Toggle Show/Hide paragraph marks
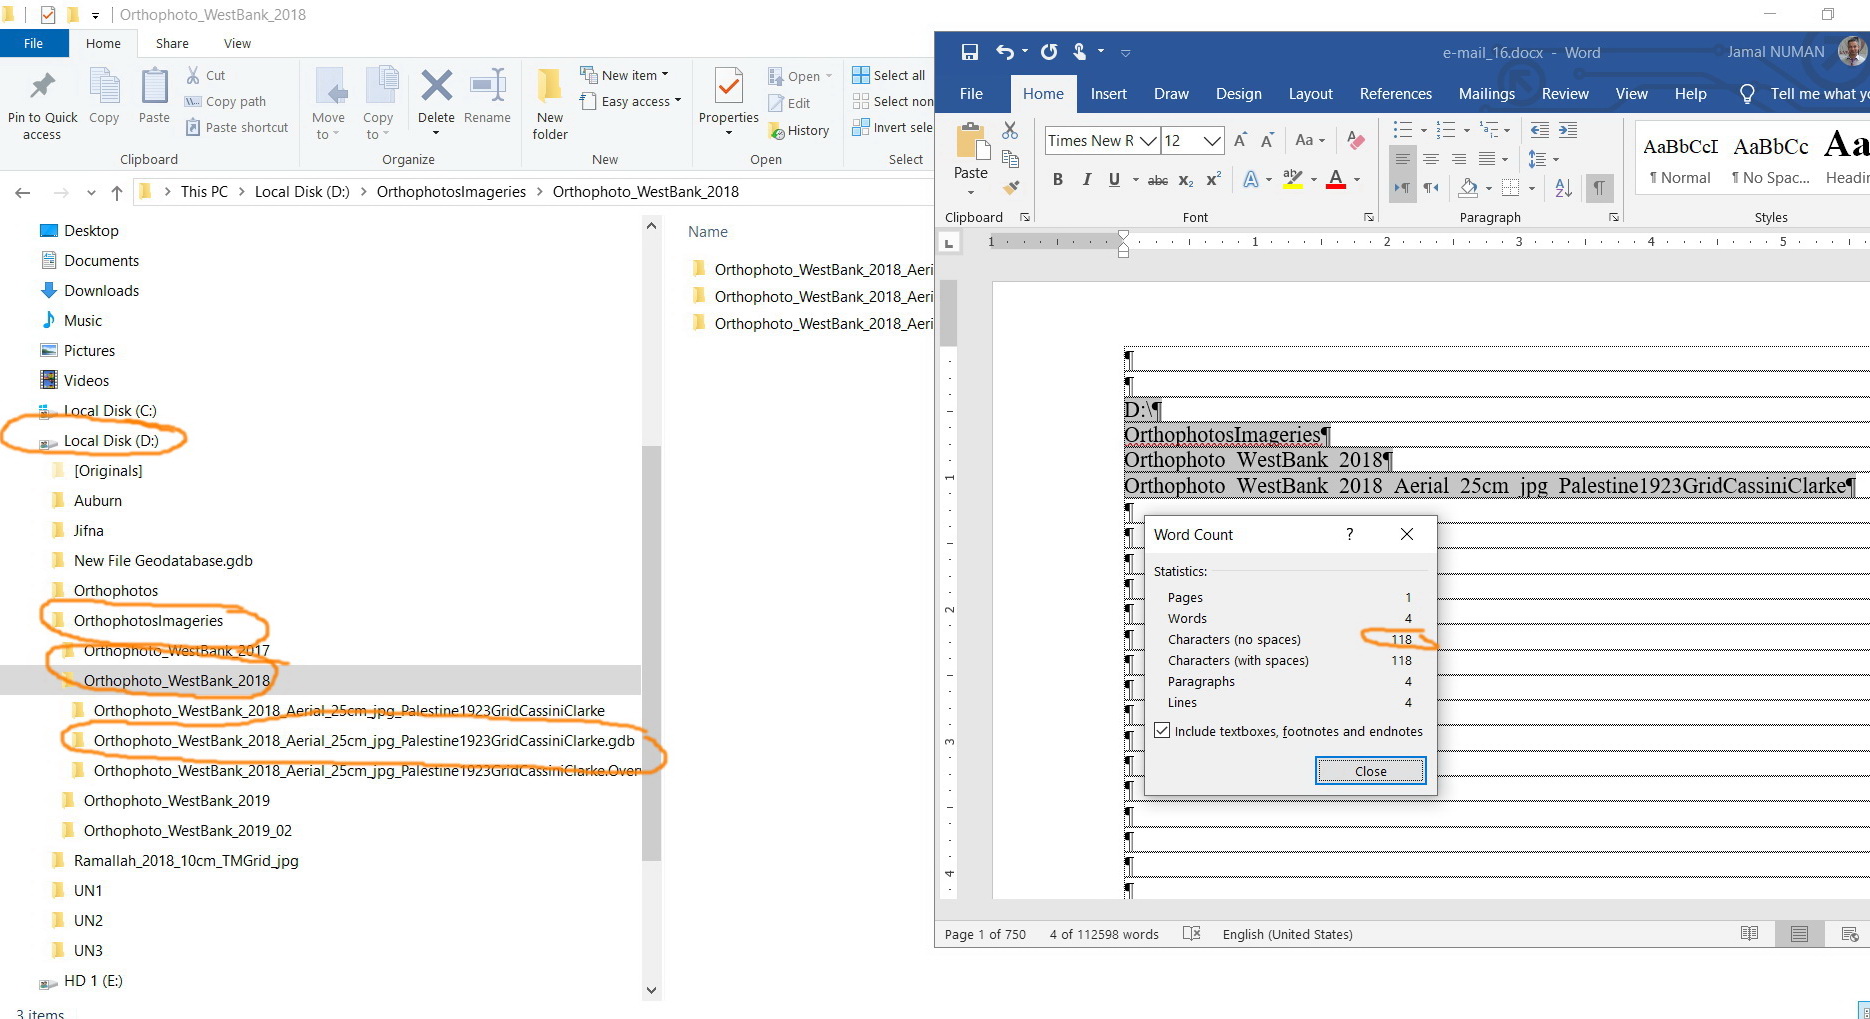The width and height of the screenshot is (1870, 1019). click(1600, 188)
